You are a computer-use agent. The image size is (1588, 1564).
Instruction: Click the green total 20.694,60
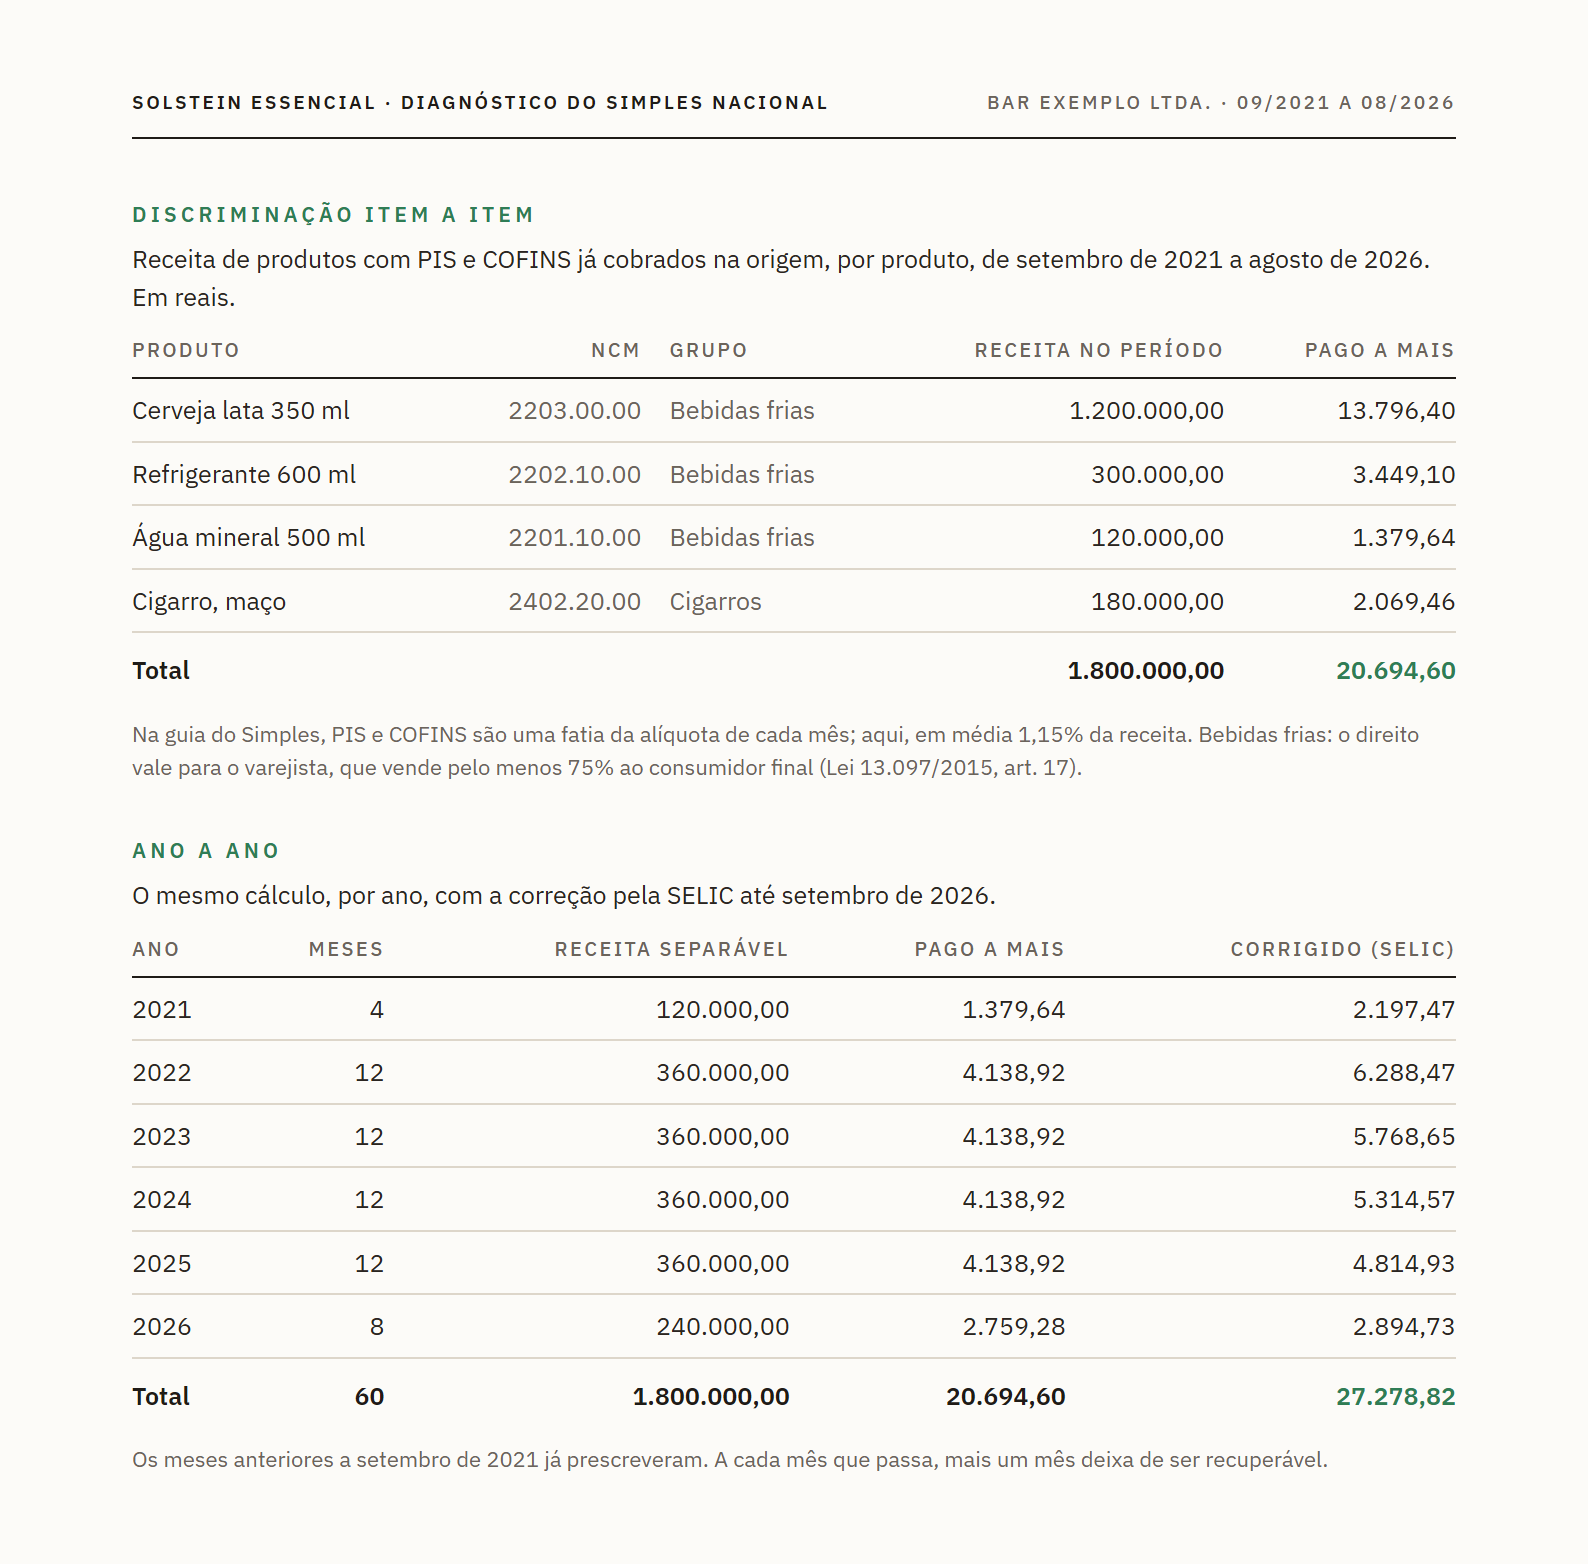click(1395, 671)
